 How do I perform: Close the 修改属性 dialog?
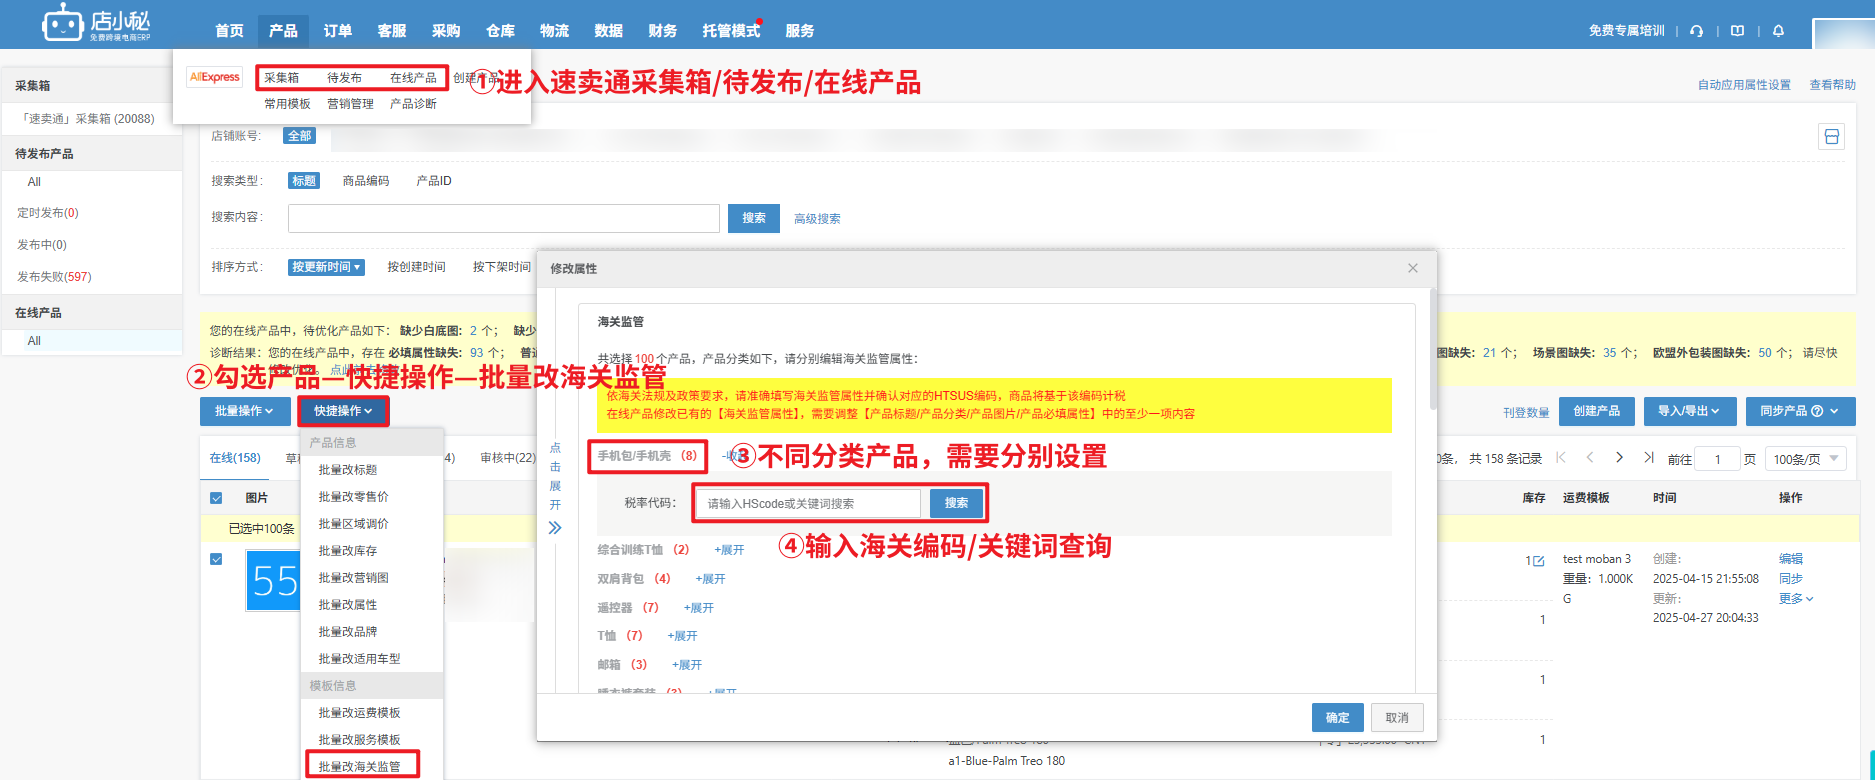click(x=1412, y=268)
